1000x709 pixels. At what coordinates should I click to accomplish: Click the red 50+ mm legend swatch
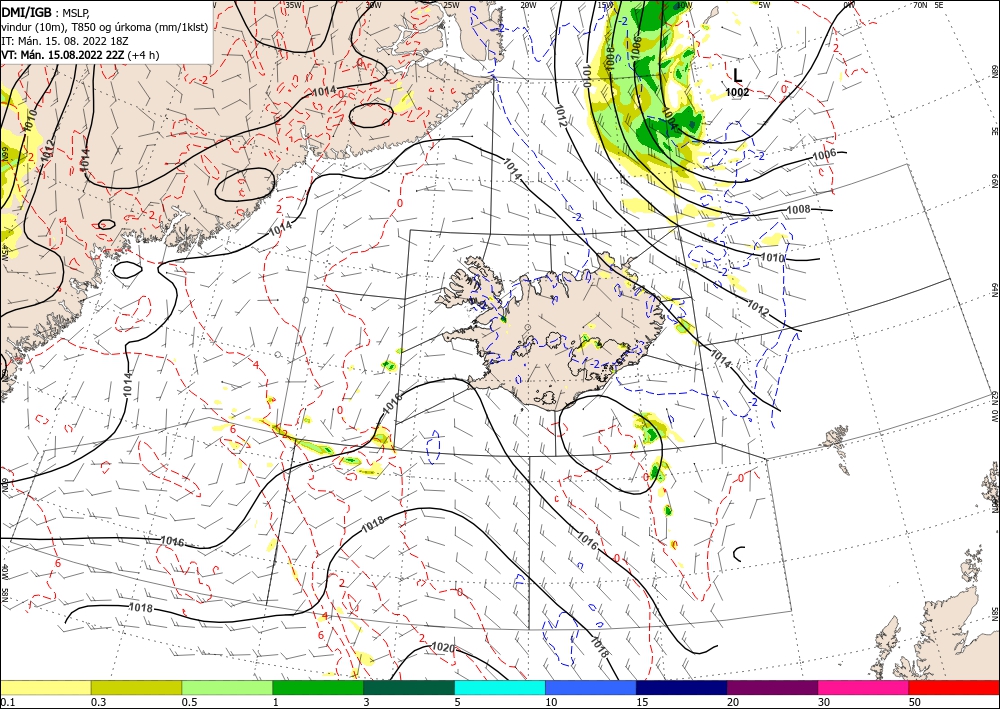pyautogui.click(x=954, y=687)
